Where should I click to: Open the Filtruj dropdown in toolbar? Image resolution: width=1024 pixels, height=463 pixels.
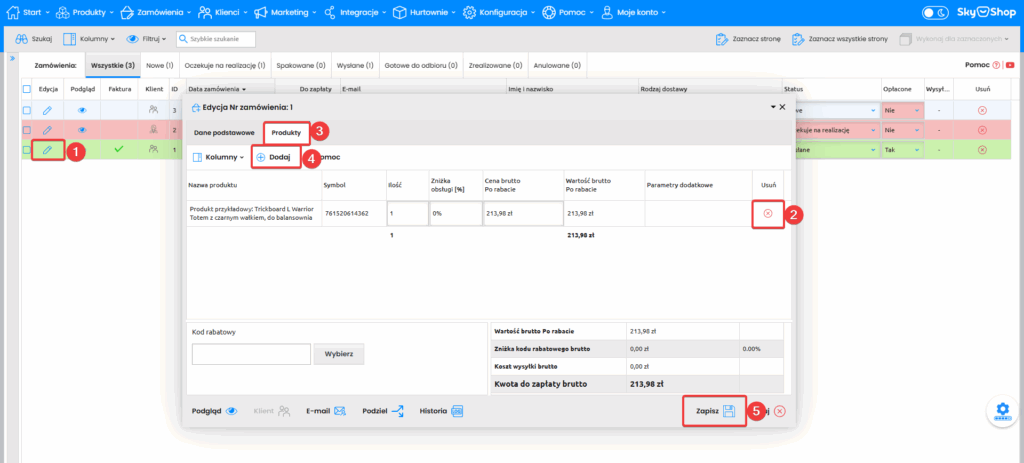pos(147,39)
